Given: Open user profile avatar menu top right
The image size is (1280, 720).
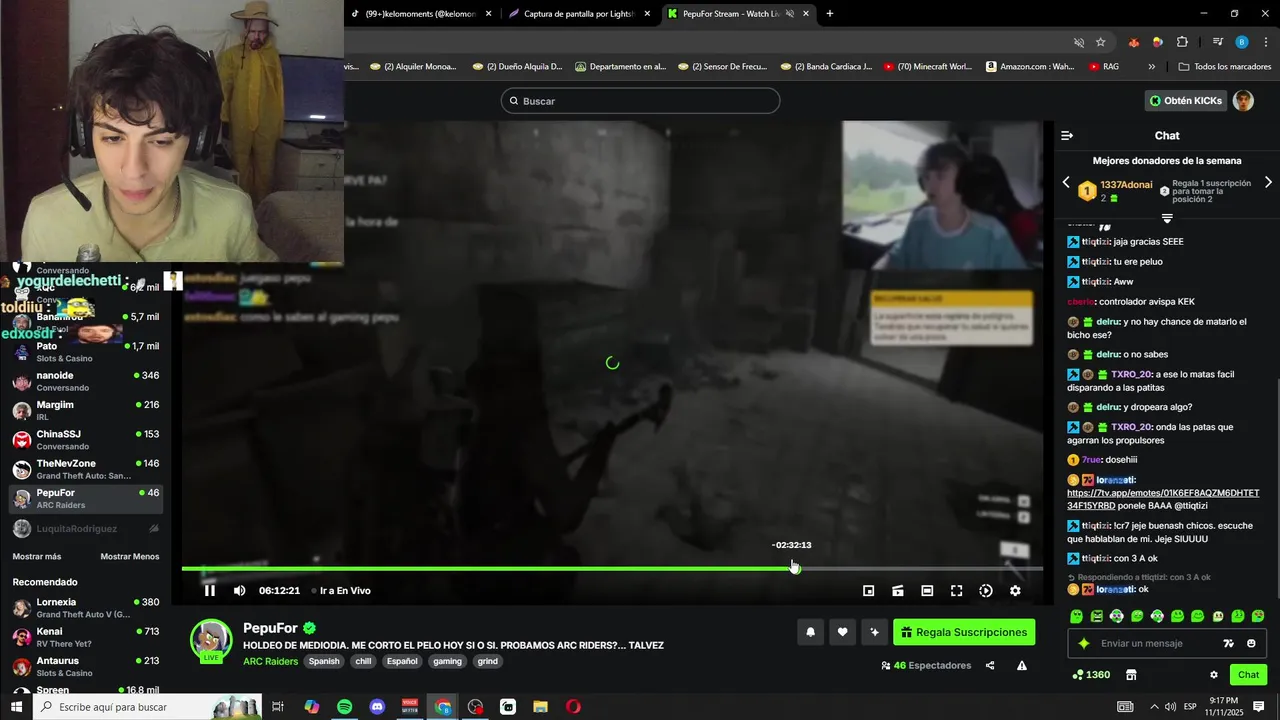Looking at the screenshot, I should pos(1243,101).
